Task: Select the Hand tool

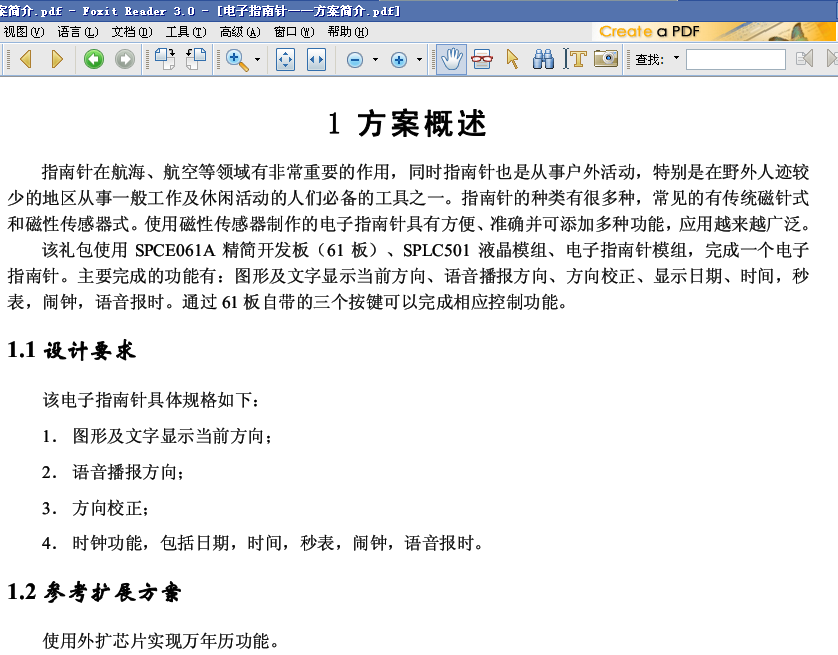Action: pos(451,59)
